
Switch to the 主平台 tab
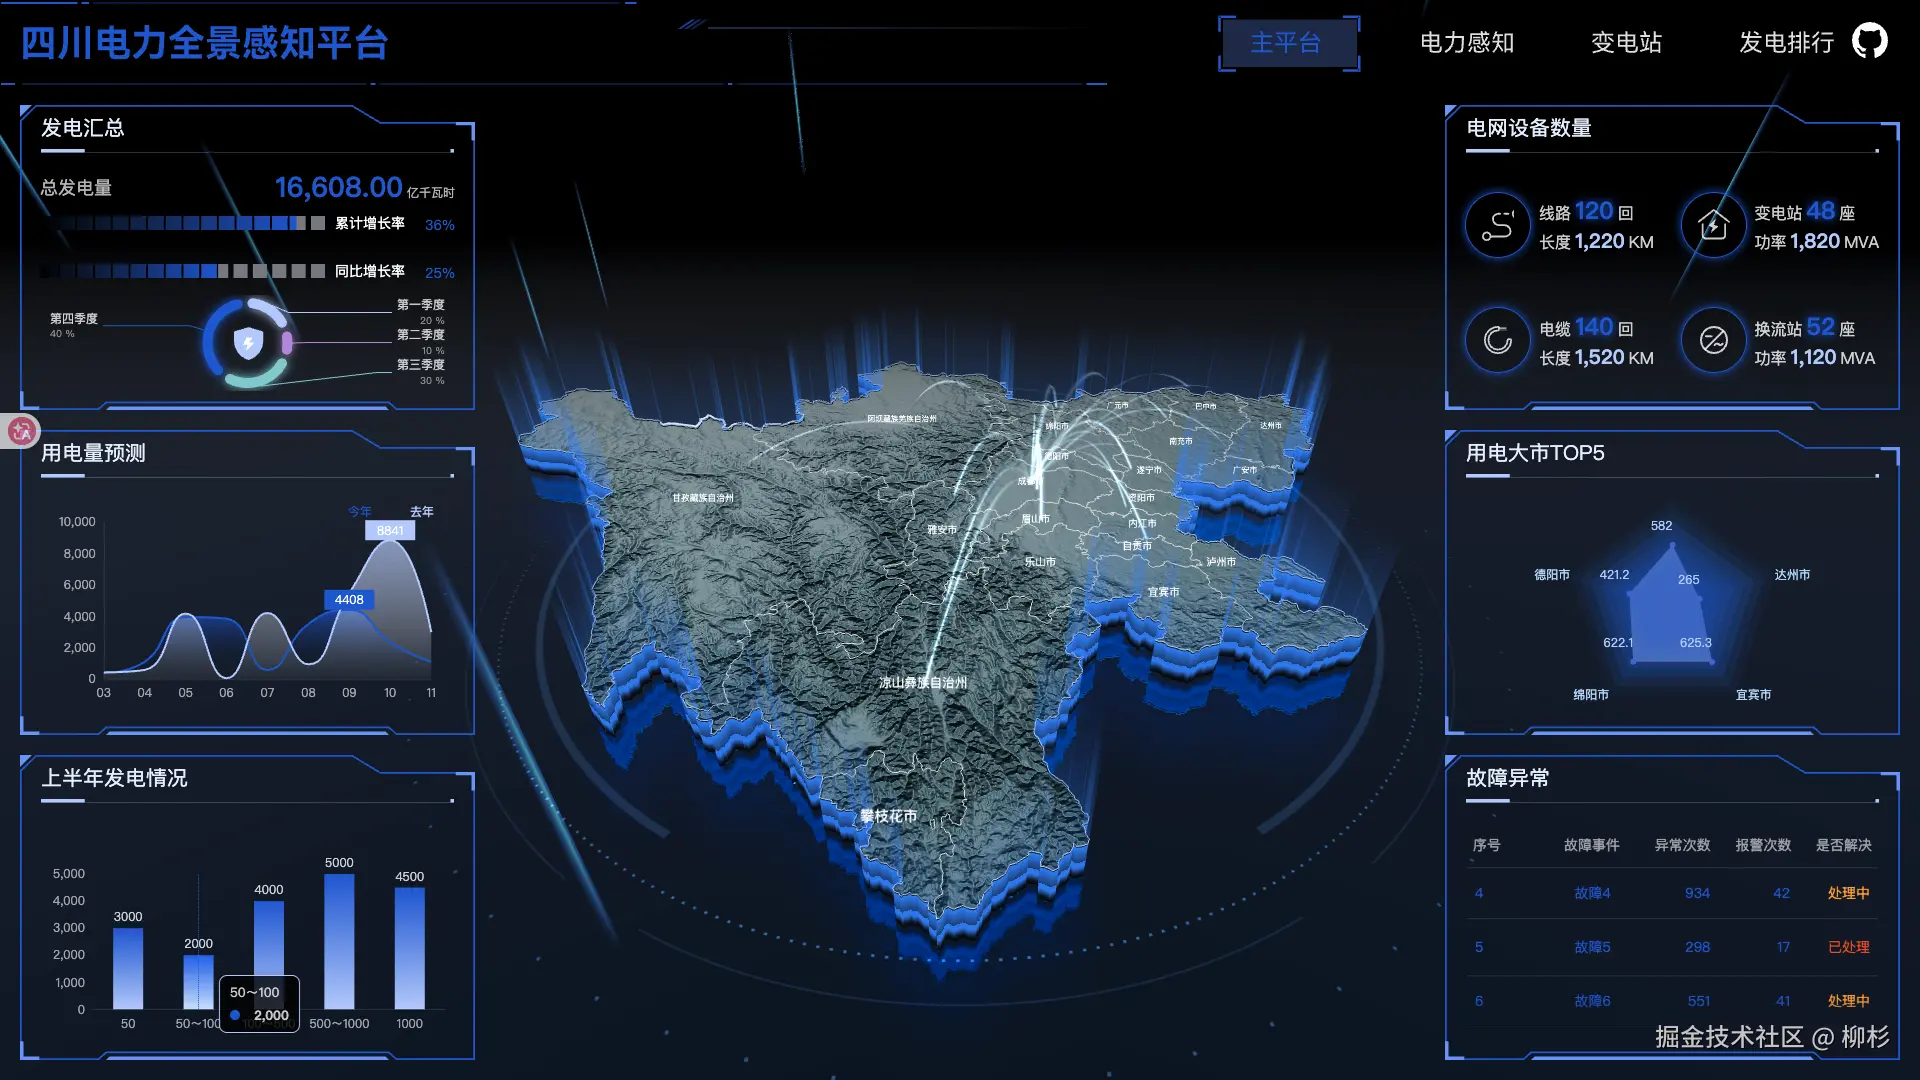[1287, 43]
